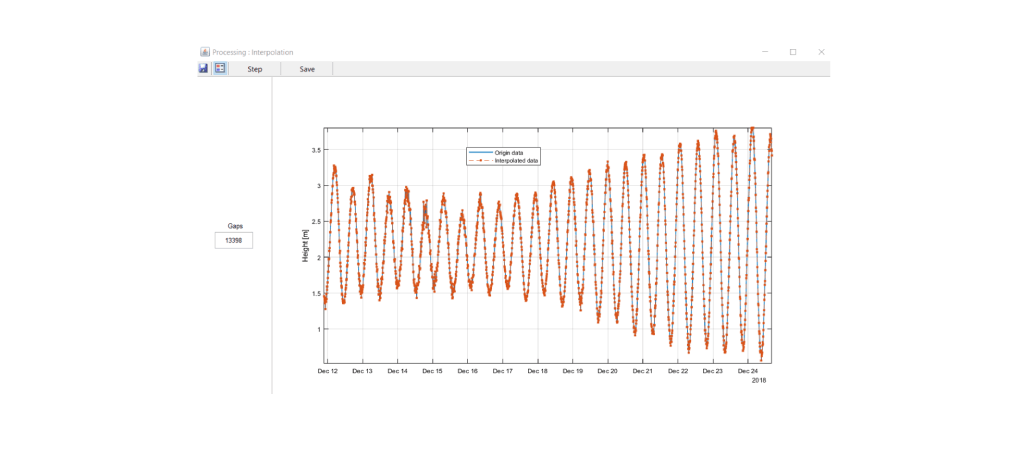Click the Dec 12 x-axis tick label
Image resolution: width=1024 pixels, height=461 pixels.
tap(328, 371)
